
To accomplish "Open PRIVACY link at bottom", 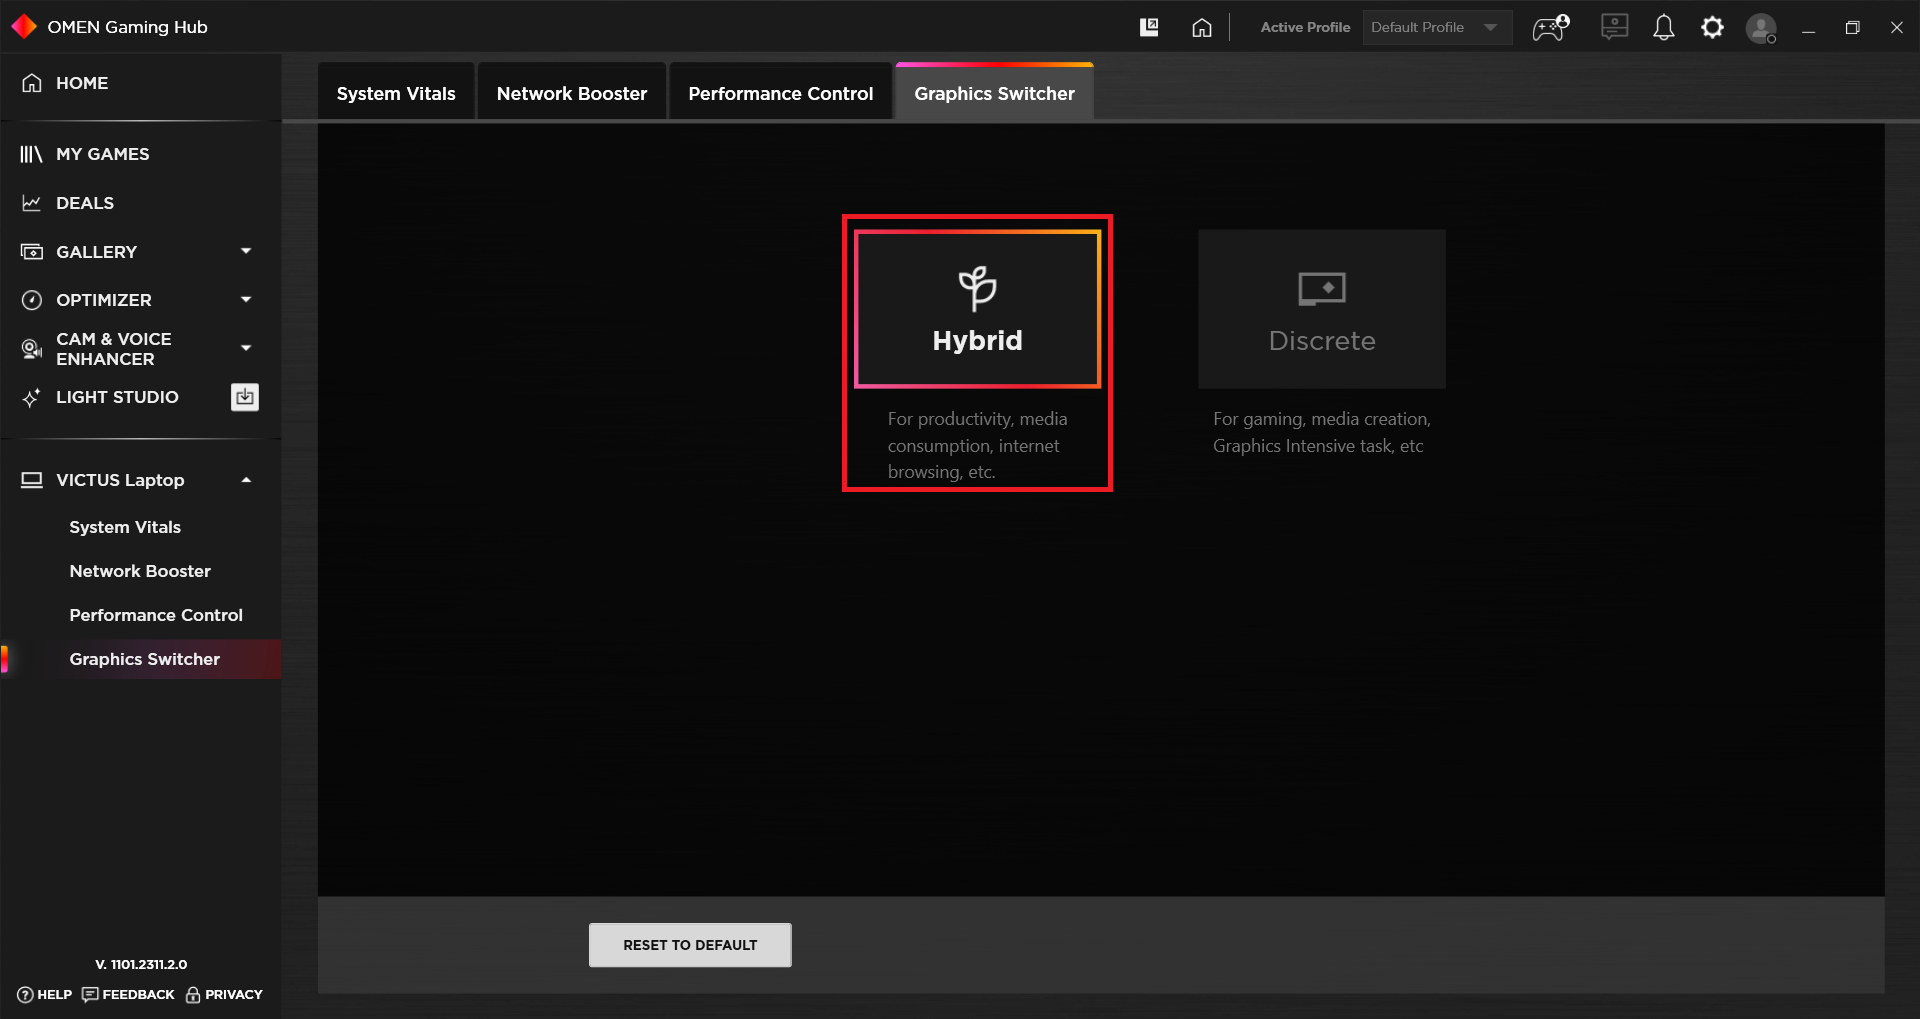I will point(224,995).
